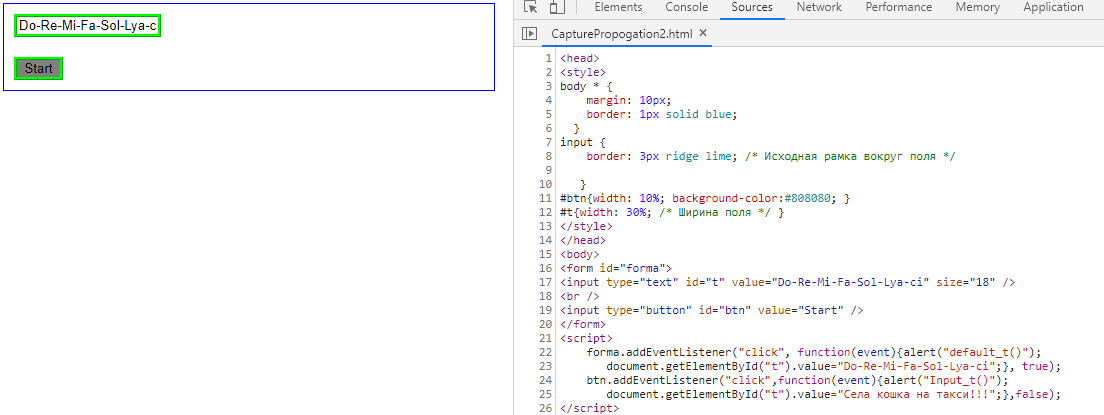This screenshot has width=1104, height=415.
Task: Click line number 17 in the gutter
Action: pos(545,282)
